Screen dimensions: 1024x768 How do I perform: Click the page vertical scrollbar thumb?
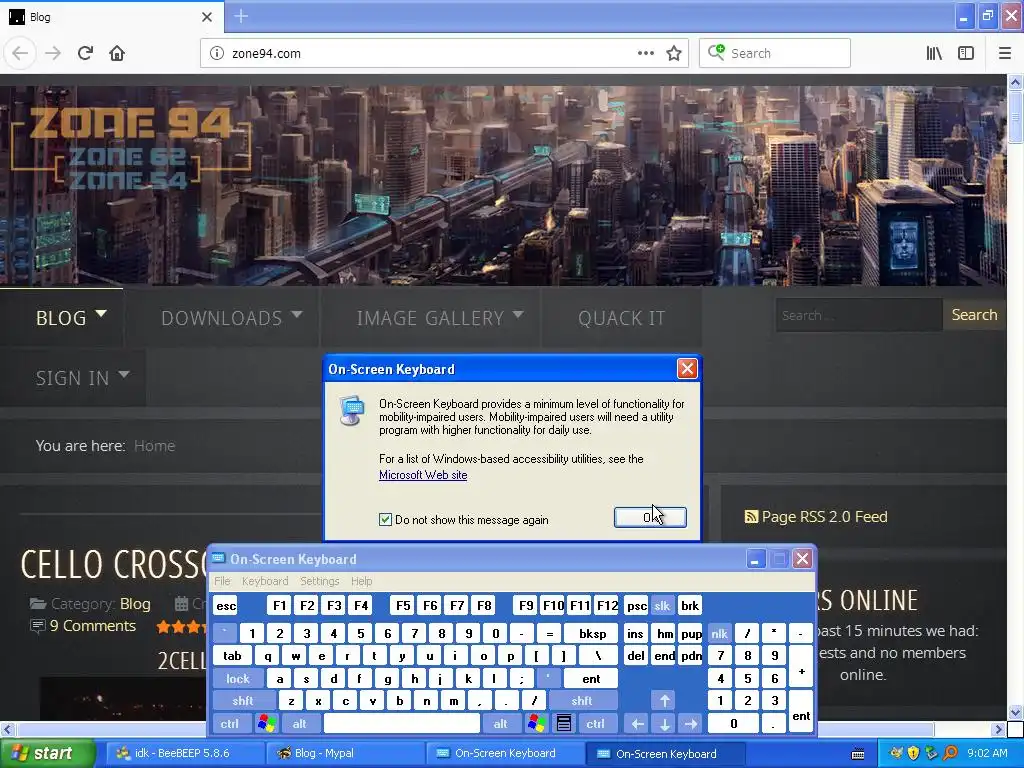click(1015, 117)
